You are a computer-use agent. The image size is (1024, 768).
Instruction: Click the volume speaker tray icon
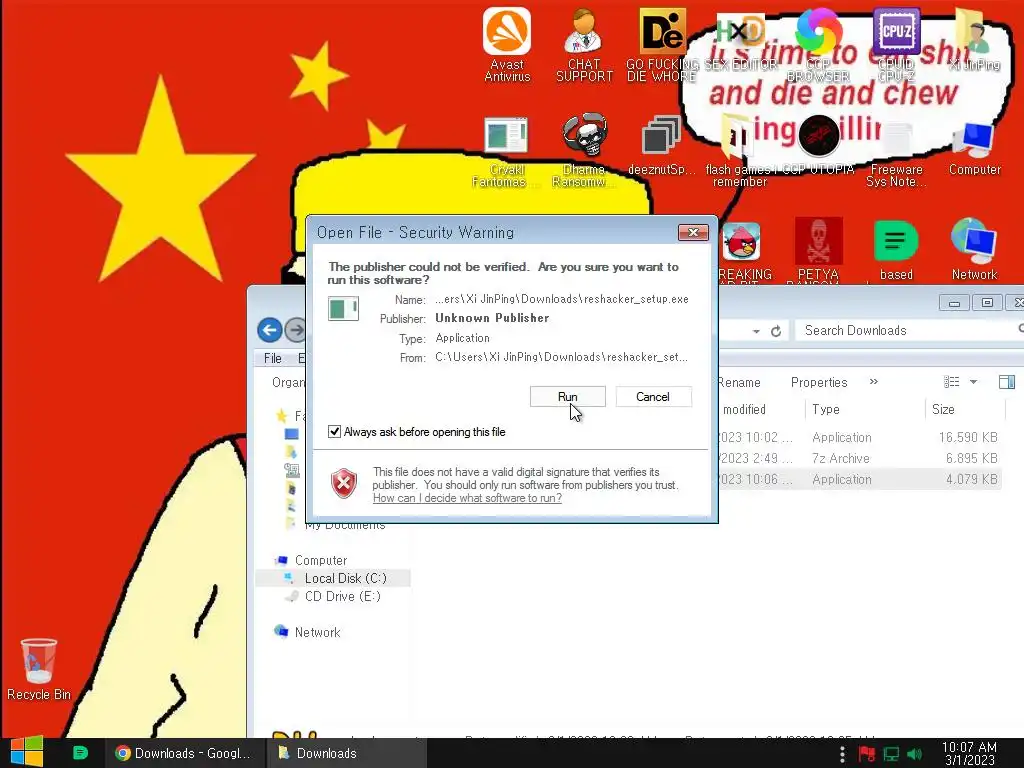pyautogui.click(x=915, y=754)
